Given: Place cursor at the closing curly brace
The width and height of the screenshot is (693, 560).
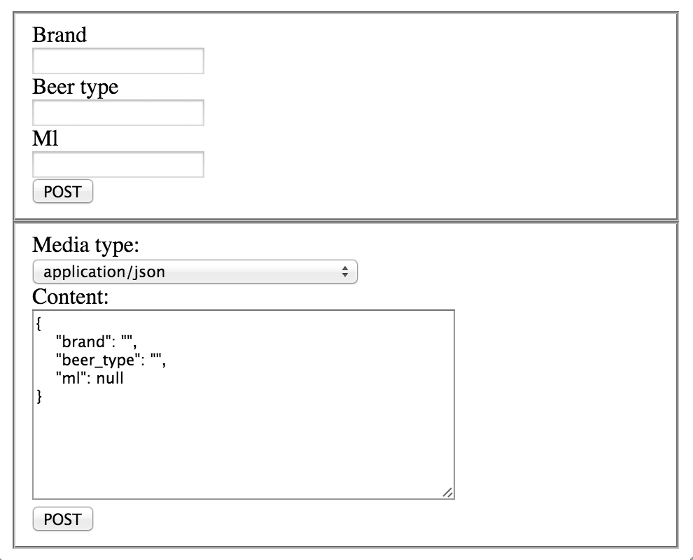Looking at the screenshot, I should point(39,396).
